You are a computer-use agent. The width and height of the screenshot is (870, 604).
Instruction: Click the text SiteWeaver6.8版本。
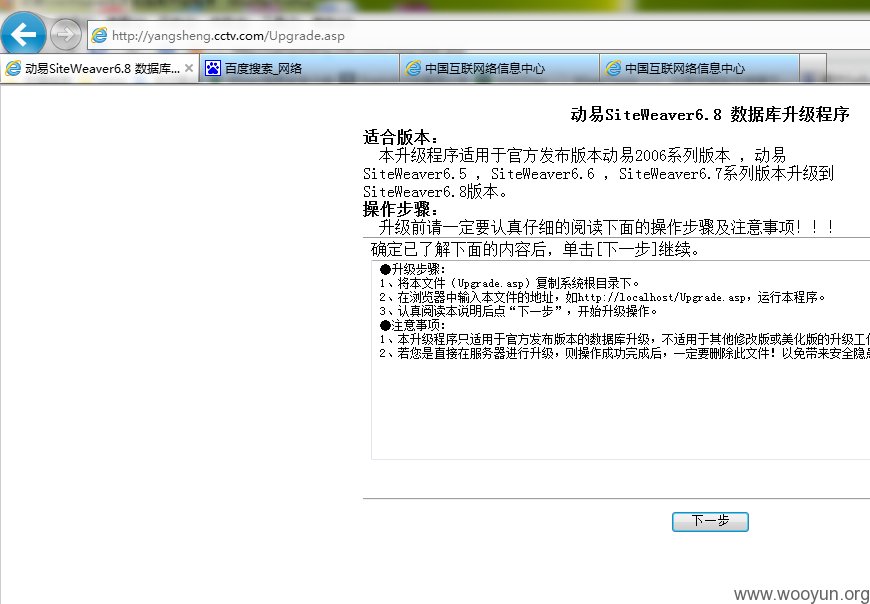coord(435,192)
